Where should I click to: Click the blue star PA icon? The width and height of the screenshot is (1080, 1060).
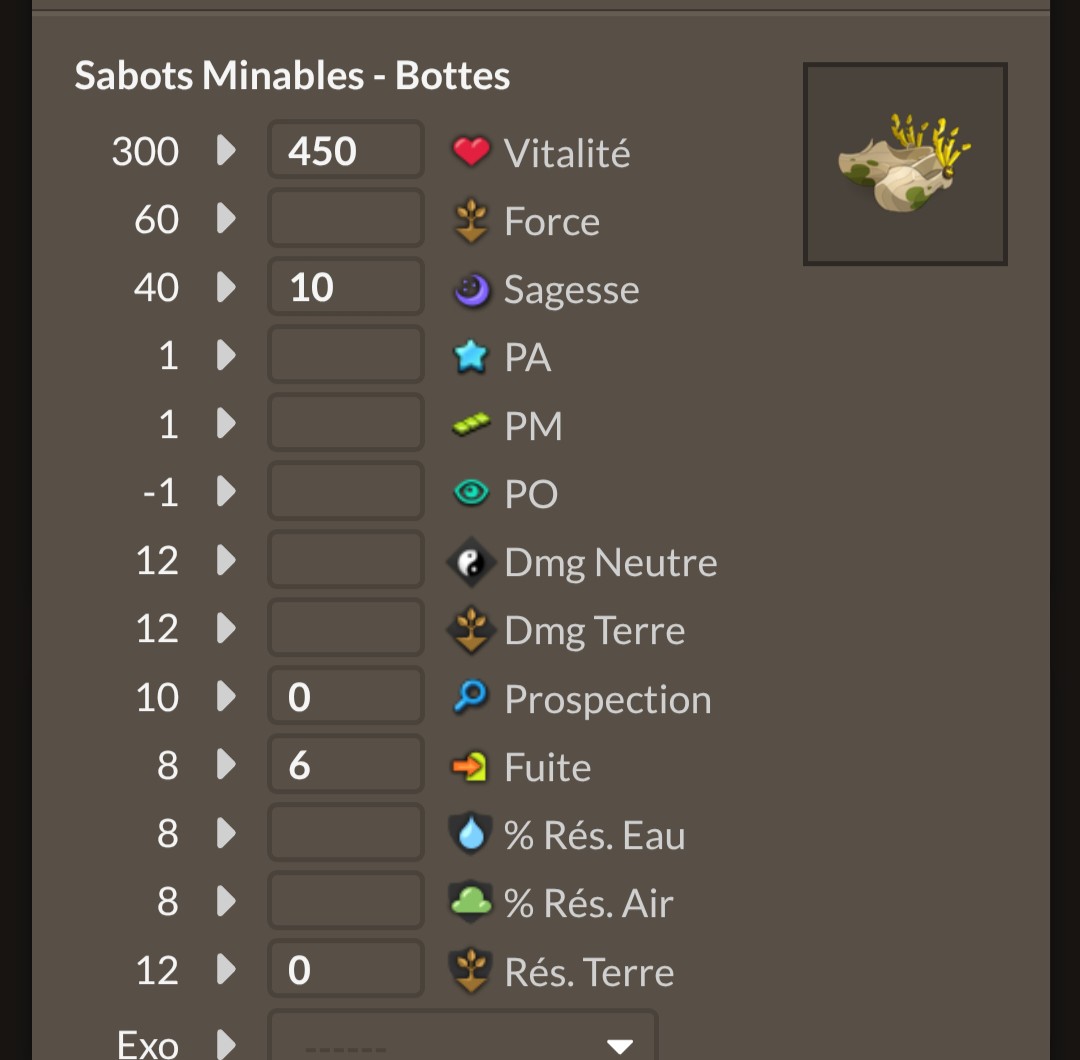tap(470, 357)
